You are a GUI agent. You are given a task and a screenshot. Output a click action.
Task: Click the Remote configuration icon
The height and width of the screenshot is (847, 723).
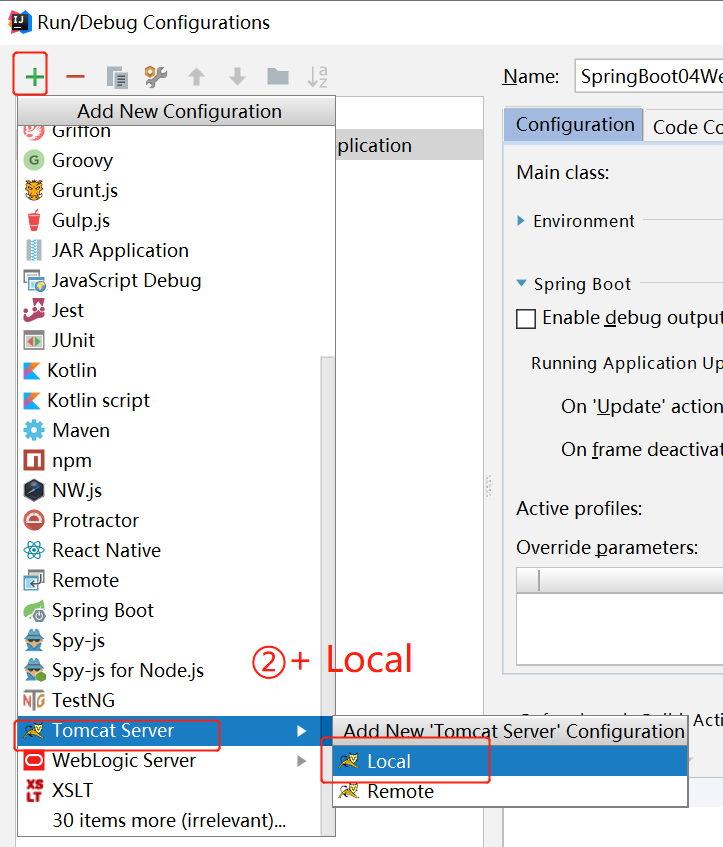(34, 581)
